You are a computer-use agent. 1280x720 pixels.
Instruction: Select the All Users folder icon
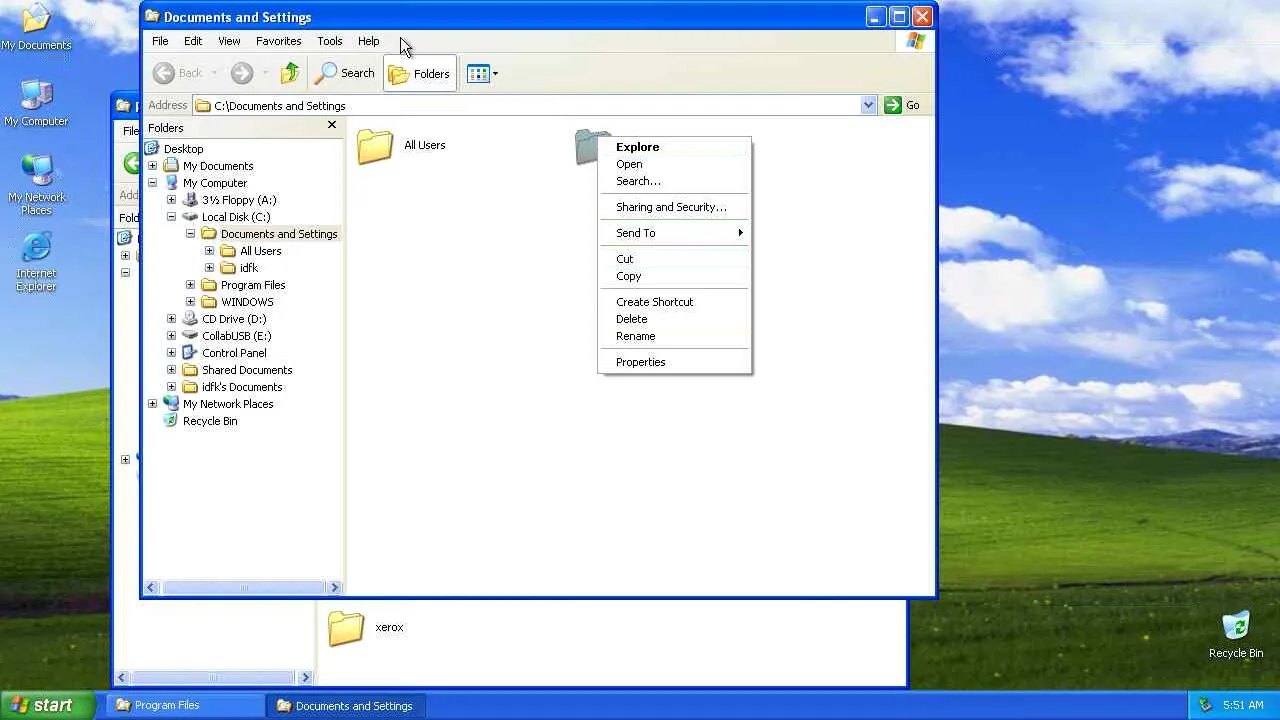coord(375,146)
